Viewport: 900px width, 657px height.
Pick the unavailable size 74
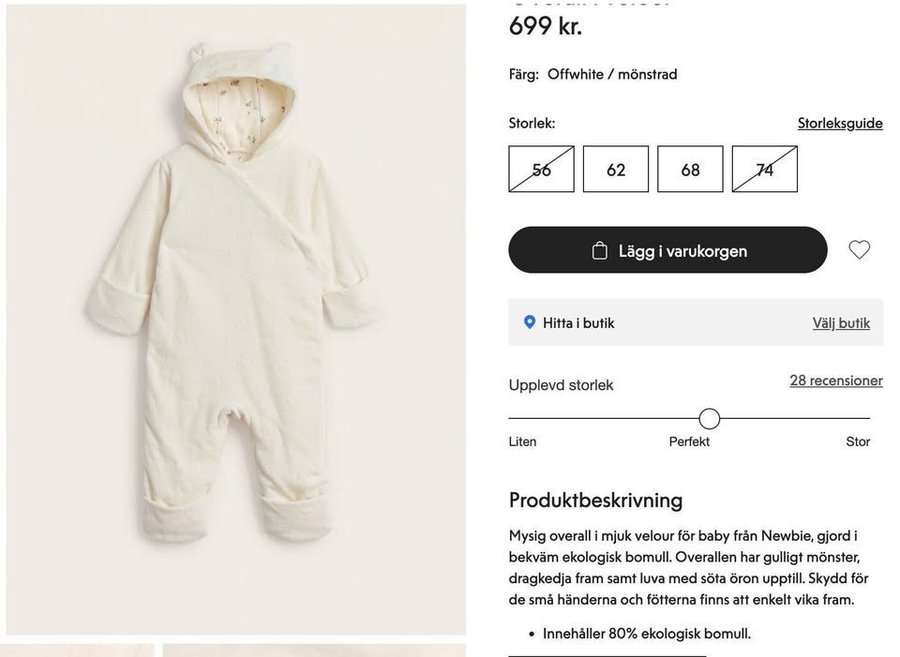coord(765,169)
